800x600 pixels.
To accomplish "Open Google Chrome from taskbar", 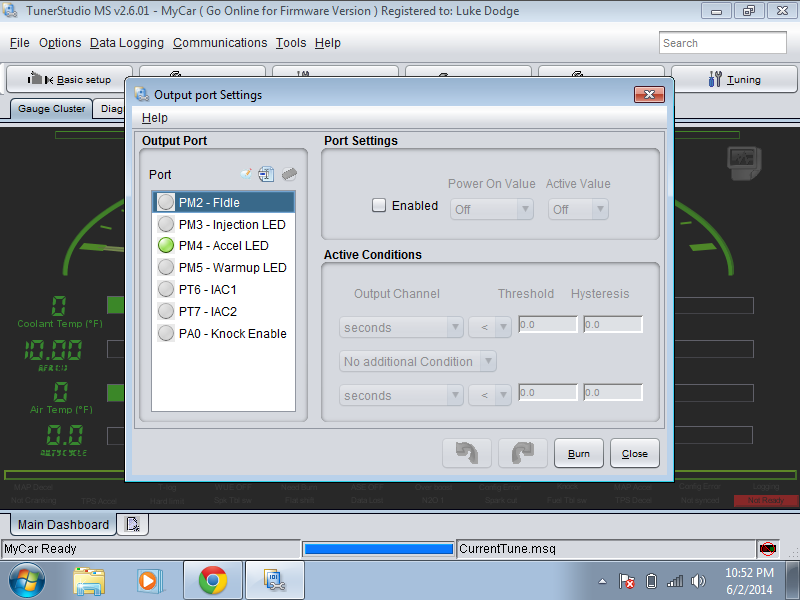I will point(213,581).
